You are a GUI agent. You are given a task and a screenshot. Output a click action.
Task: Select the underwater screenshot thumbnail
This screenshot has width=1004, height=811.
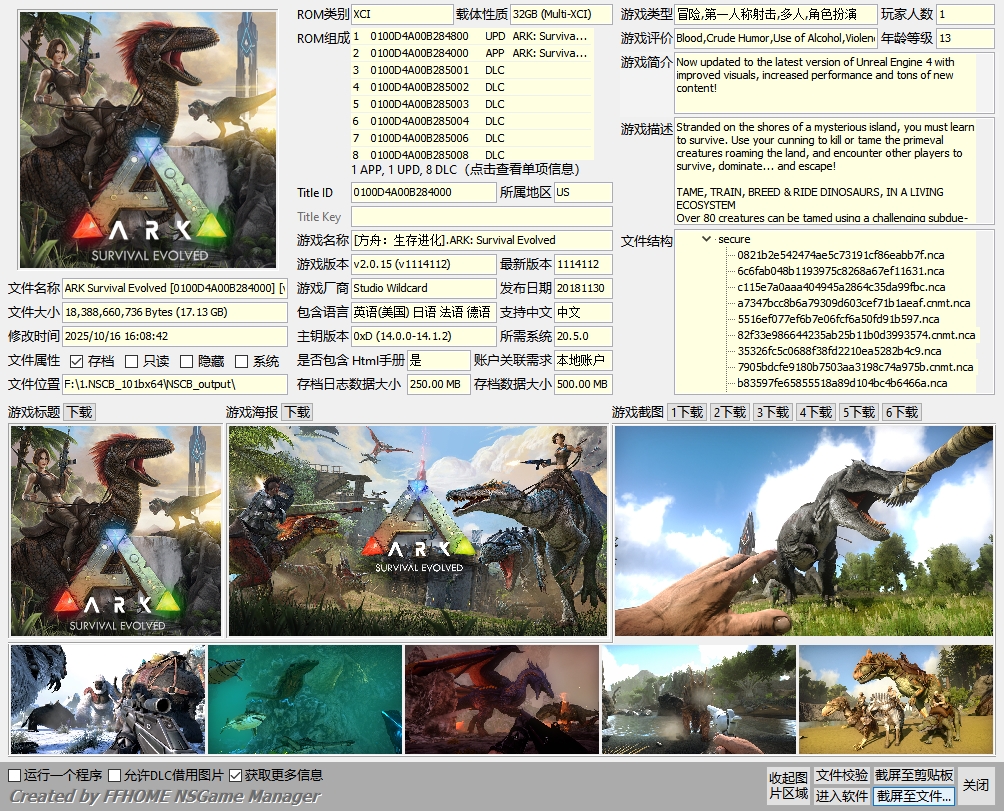pyautogui.click(x=305, y=699)
